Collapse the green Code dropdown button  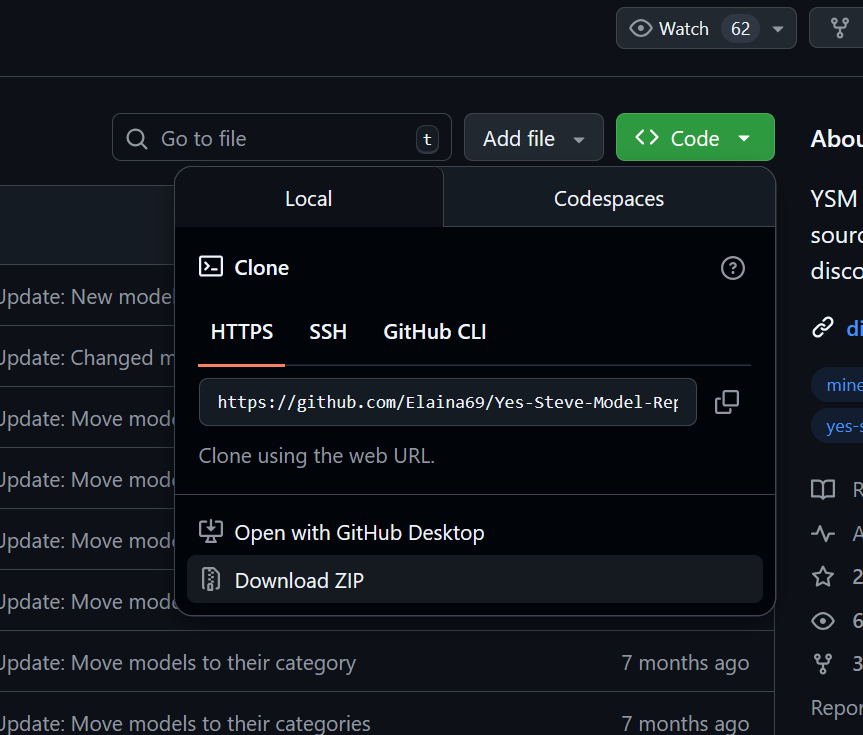point(695,138)
